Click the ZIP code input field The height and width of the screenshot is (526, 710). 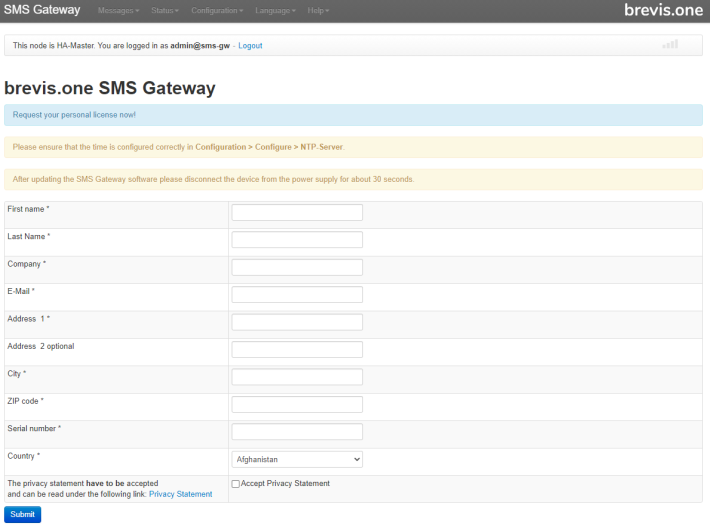pos(297,404)
